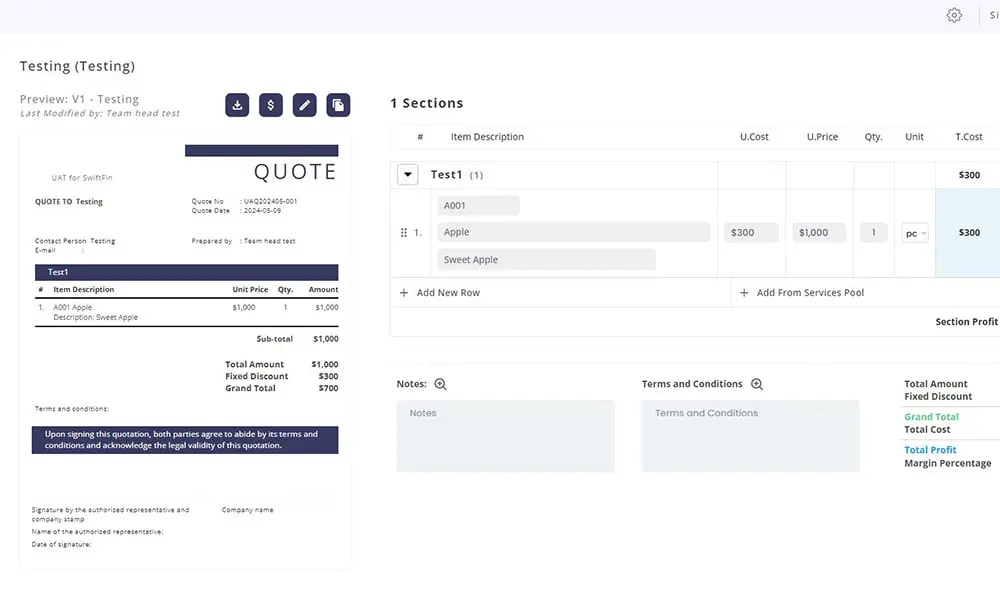The image size is (1000, 600).
Task: Click the Sweet Apple description field
Action: click(x=546, y=260)
